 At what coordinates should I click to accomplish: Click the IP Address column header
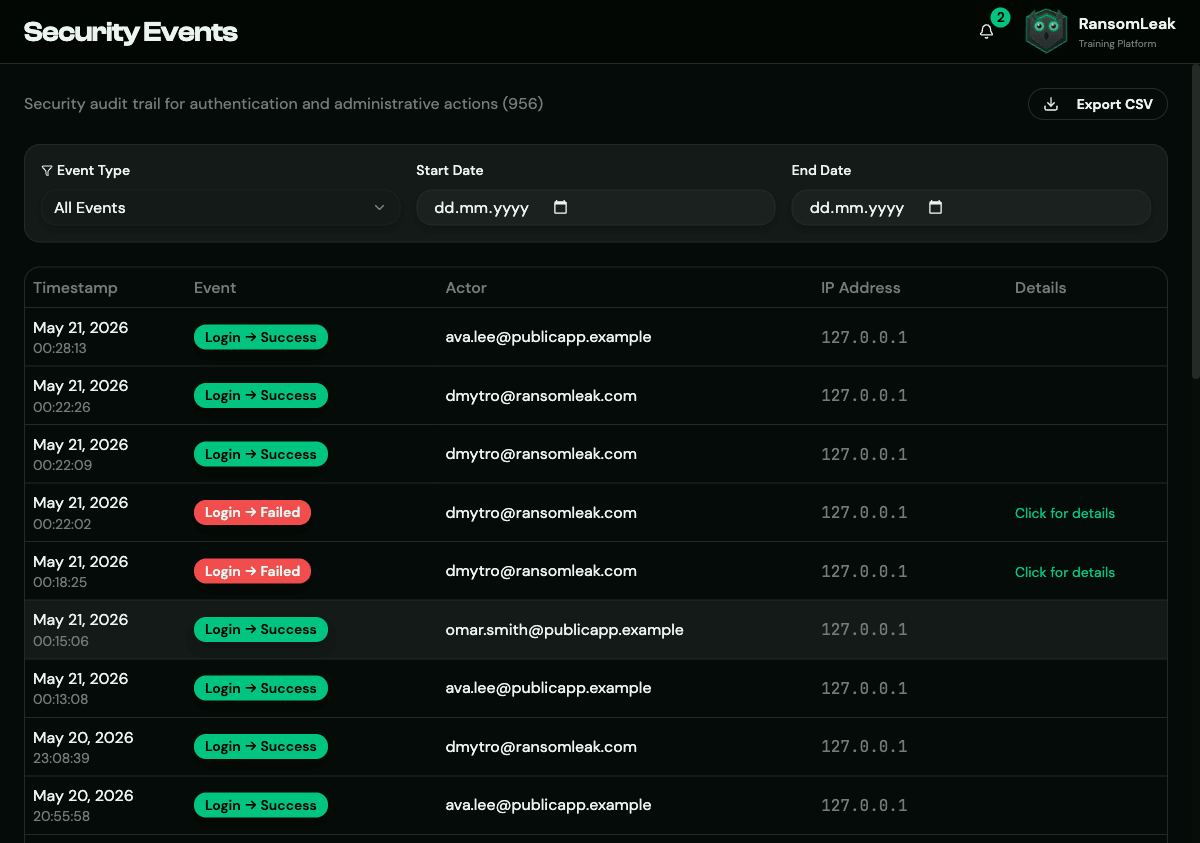click(861, 288)
